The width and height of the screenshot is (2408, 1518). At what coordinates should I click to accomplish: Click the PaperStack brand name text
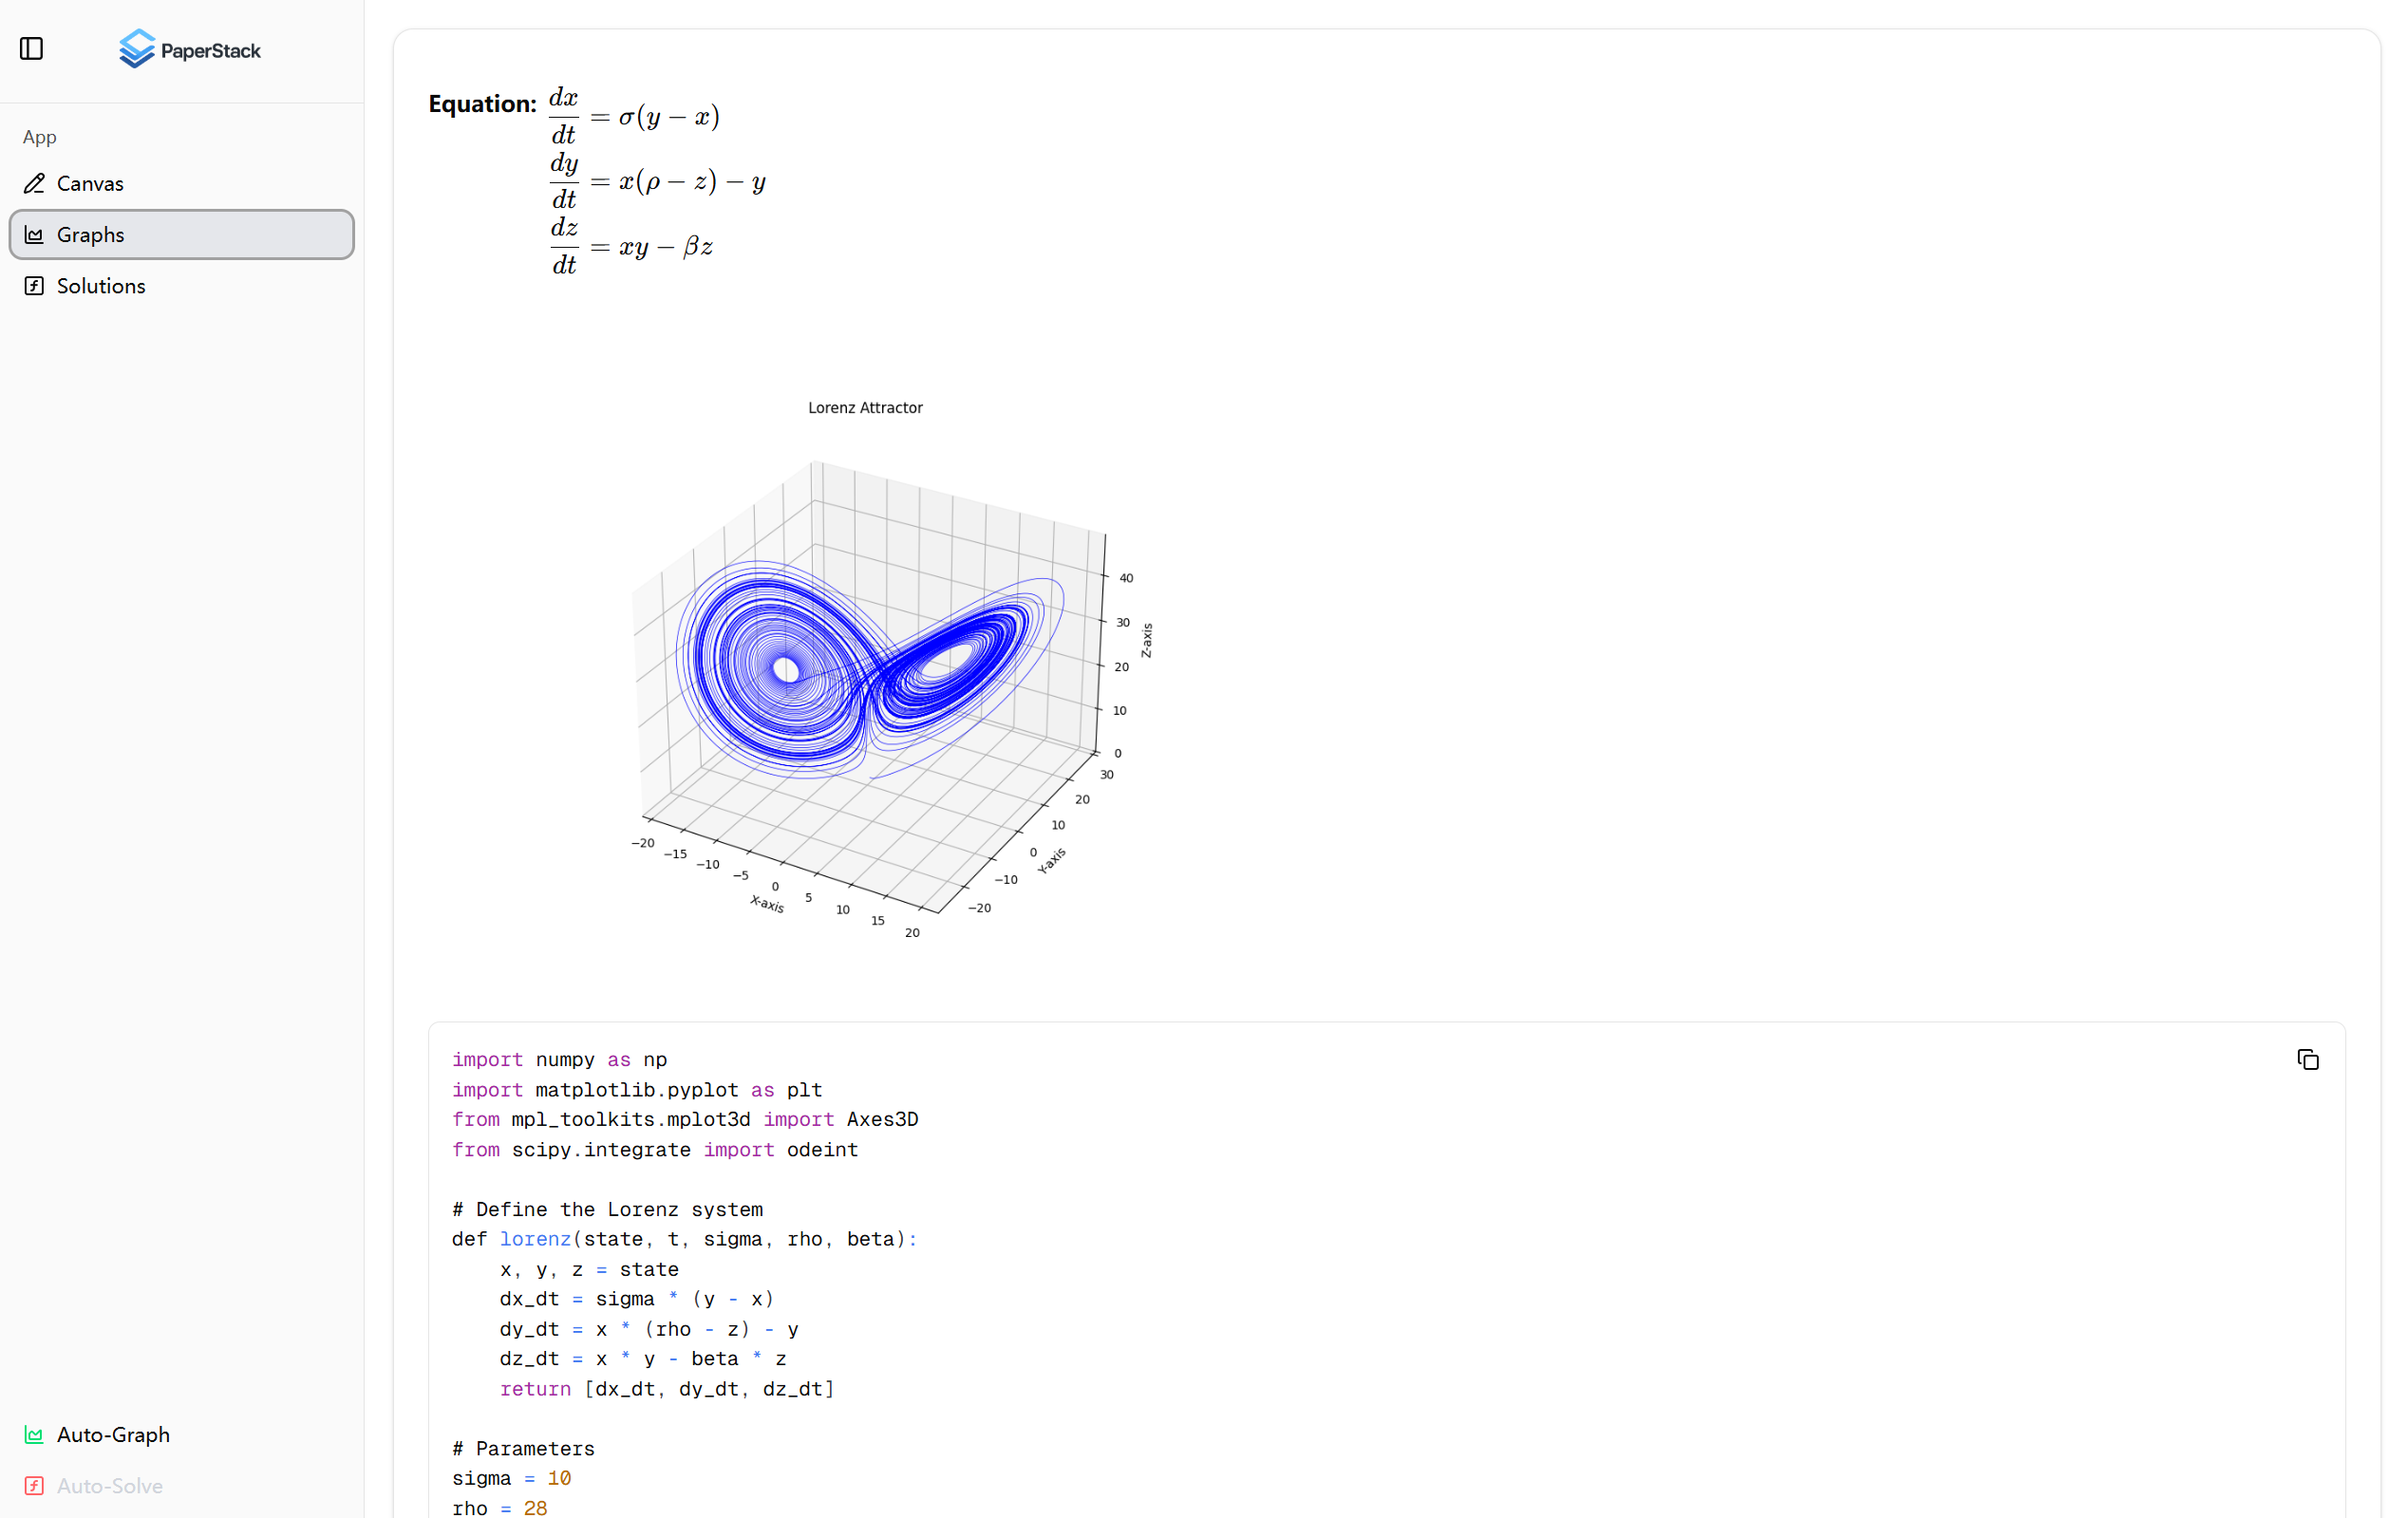click(x=210, y=50)
